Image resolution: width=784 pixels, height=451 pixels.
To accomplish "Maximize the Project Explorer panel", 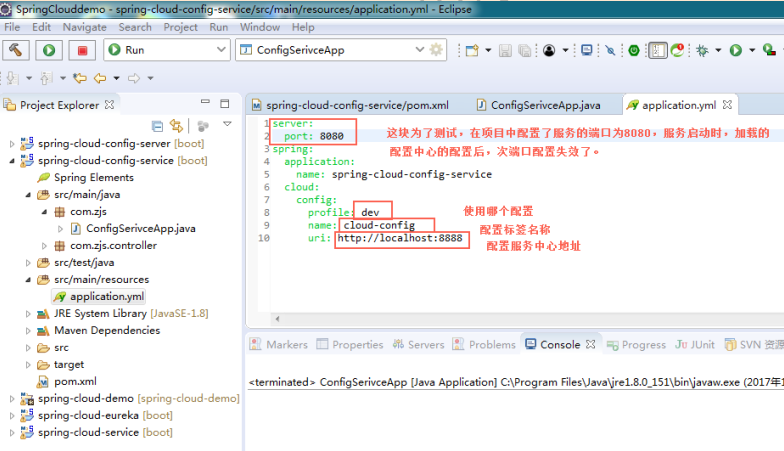I will click(224, 104).
